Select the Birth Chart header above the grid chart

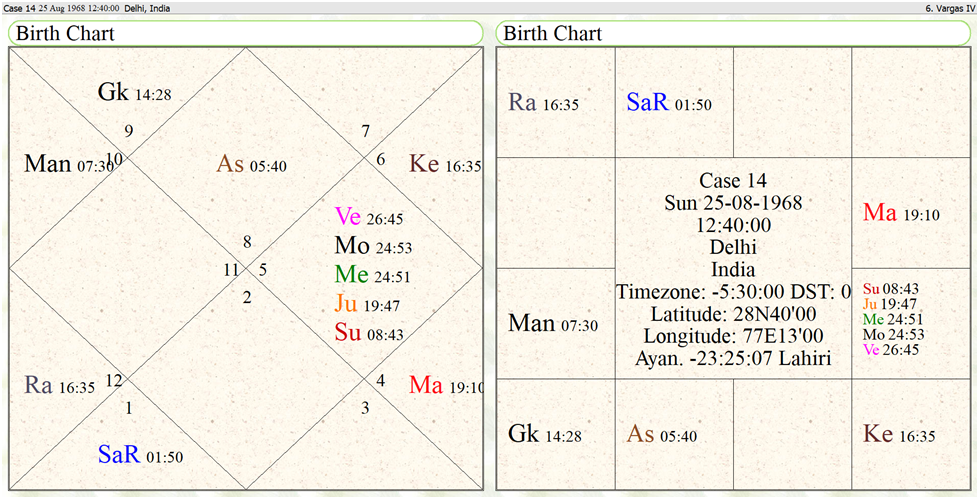point(733,33)
